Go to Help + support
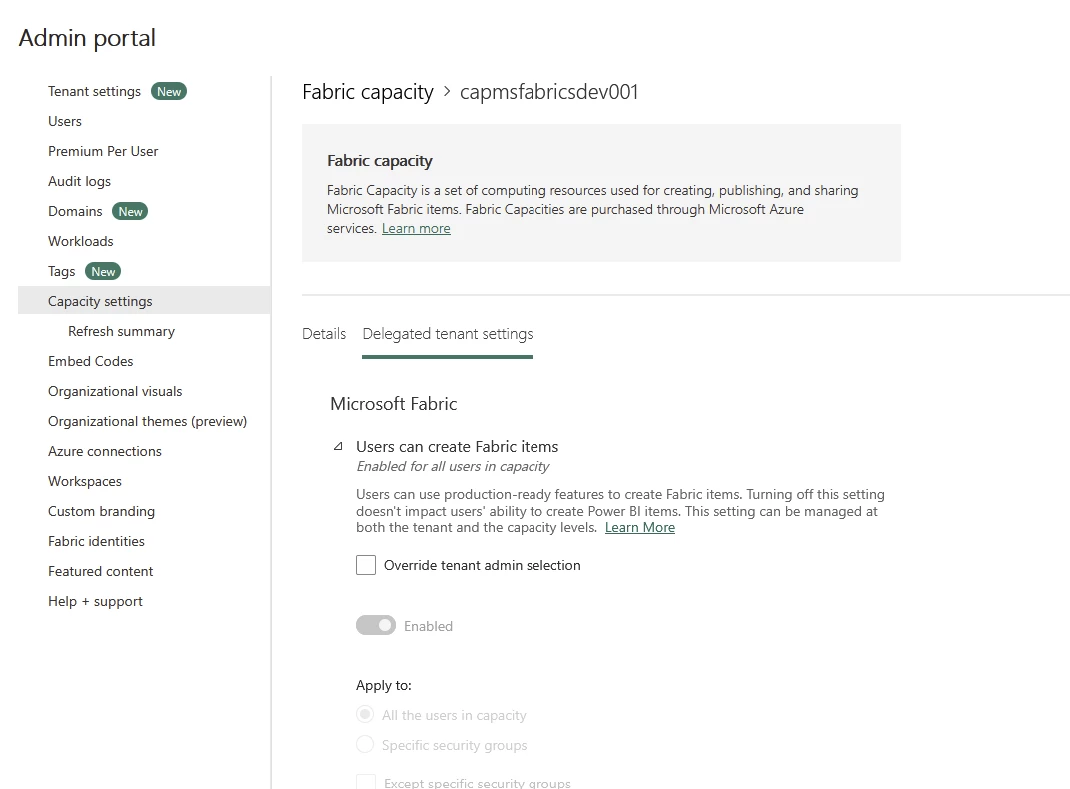1070x789 pixels. (95, 601)
